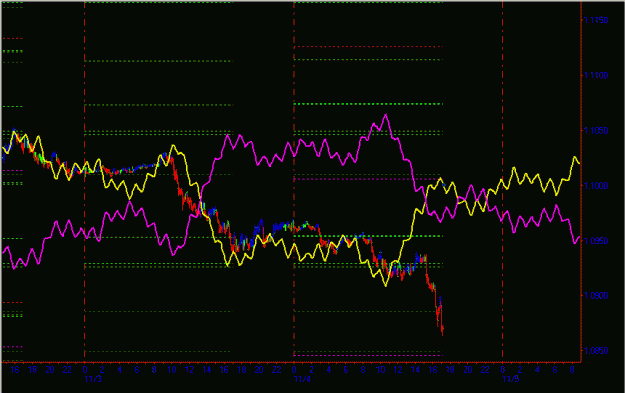Pick the 1.0900 price axis label
Image resolution: width=625 pixels, height=393 pixels.
596,295
